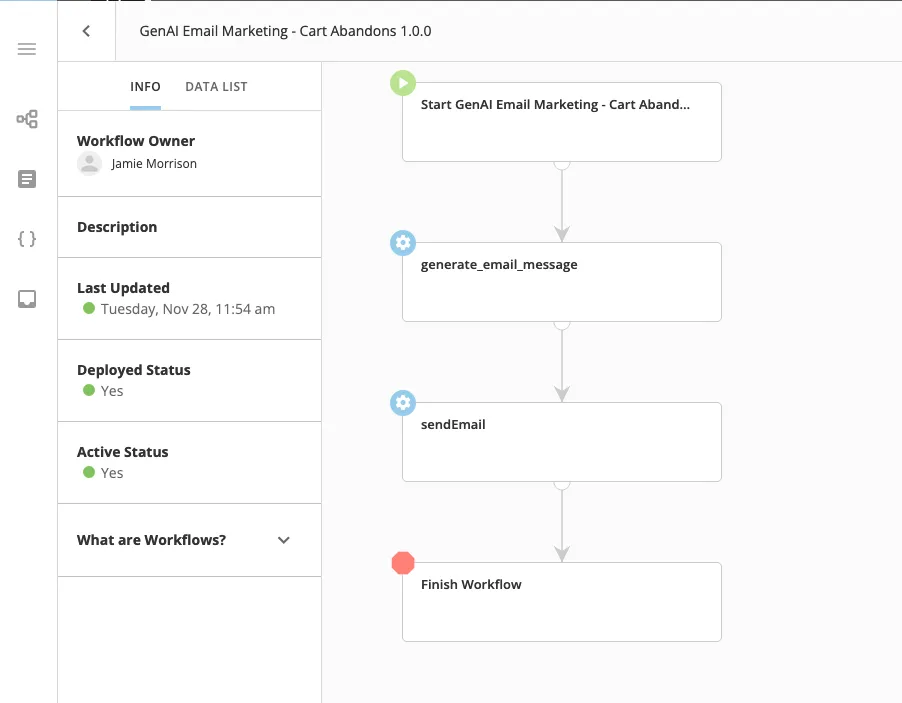This screenshot has width=902, height=703.
Task: Open the document list icon in the sidebar
Action: click(27, 179)
